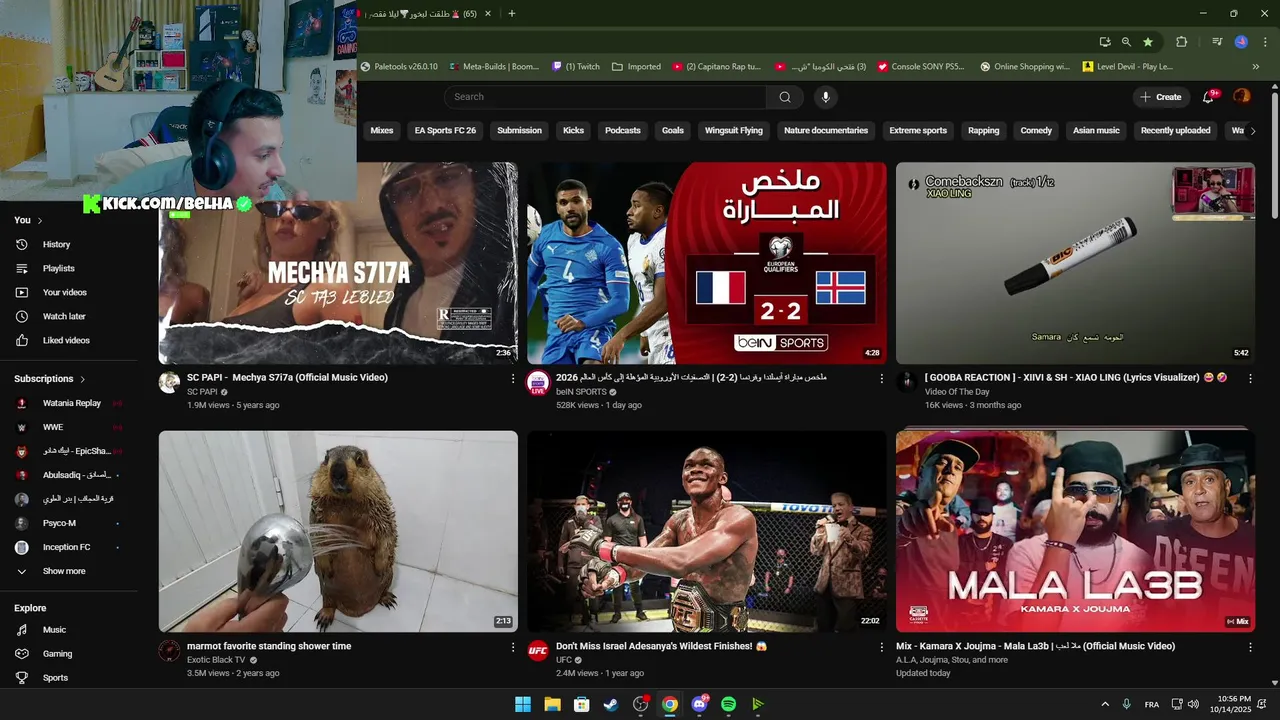The image size is (1280, 720).
Task: Open a new browser tab
Action: (x=511, y=14)
